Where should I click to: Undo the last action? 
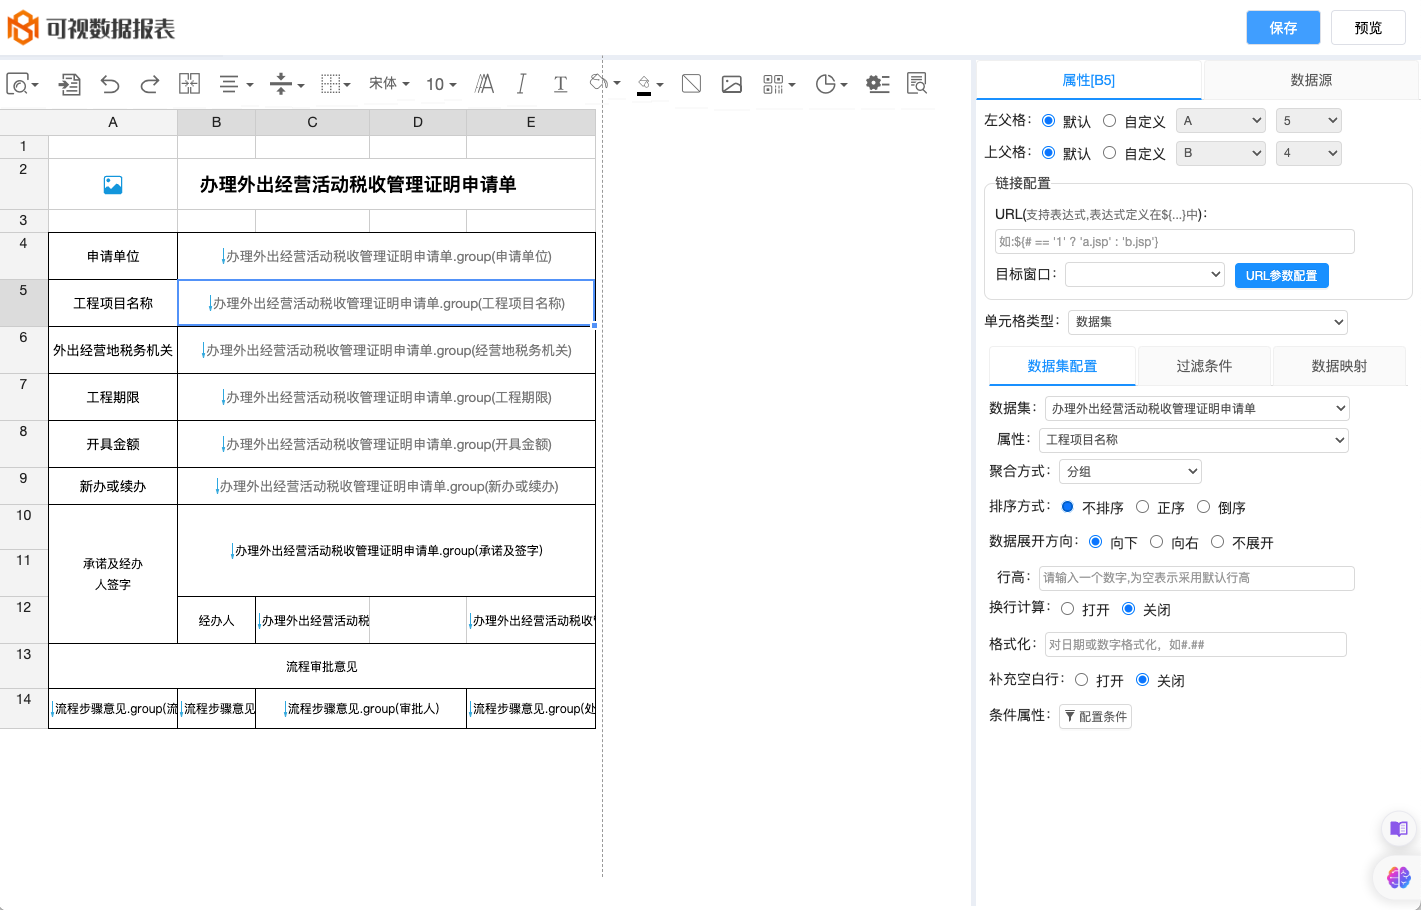(x=110, y=84)
